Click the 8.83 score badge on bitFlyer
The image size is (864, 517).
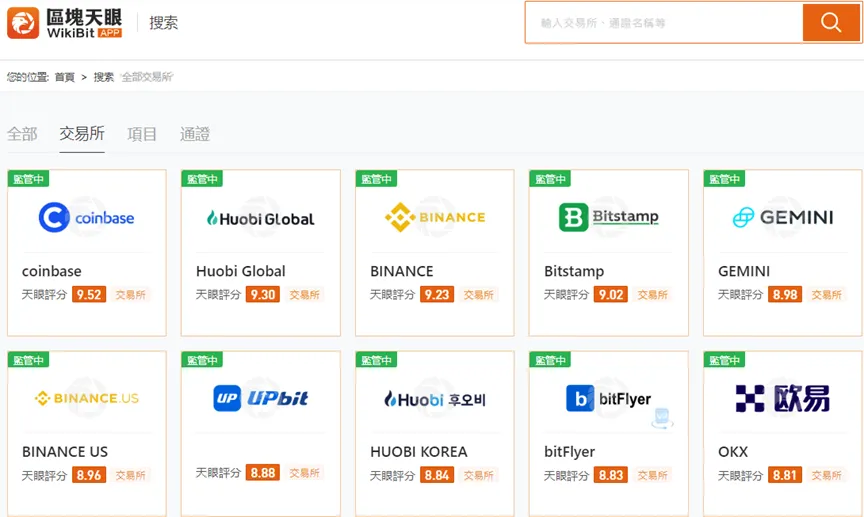click(x=611, y=475)
